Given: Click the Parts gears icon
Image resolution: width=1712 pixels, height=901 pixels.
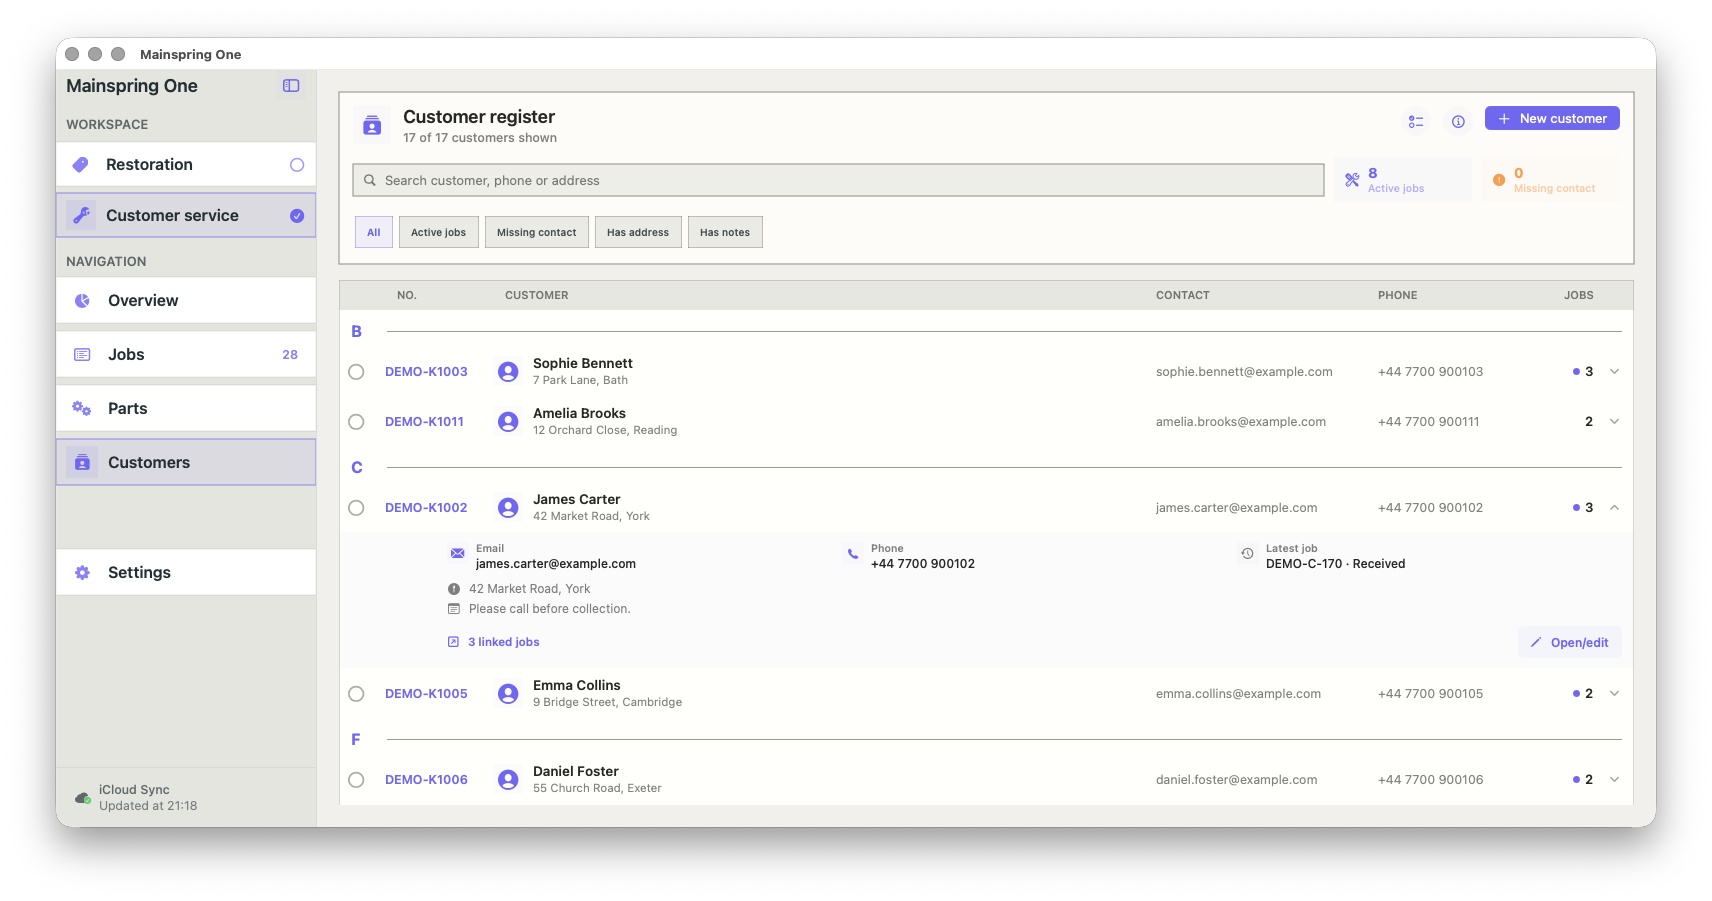Looking at the screenshot, I should click(x=82, y=408).
